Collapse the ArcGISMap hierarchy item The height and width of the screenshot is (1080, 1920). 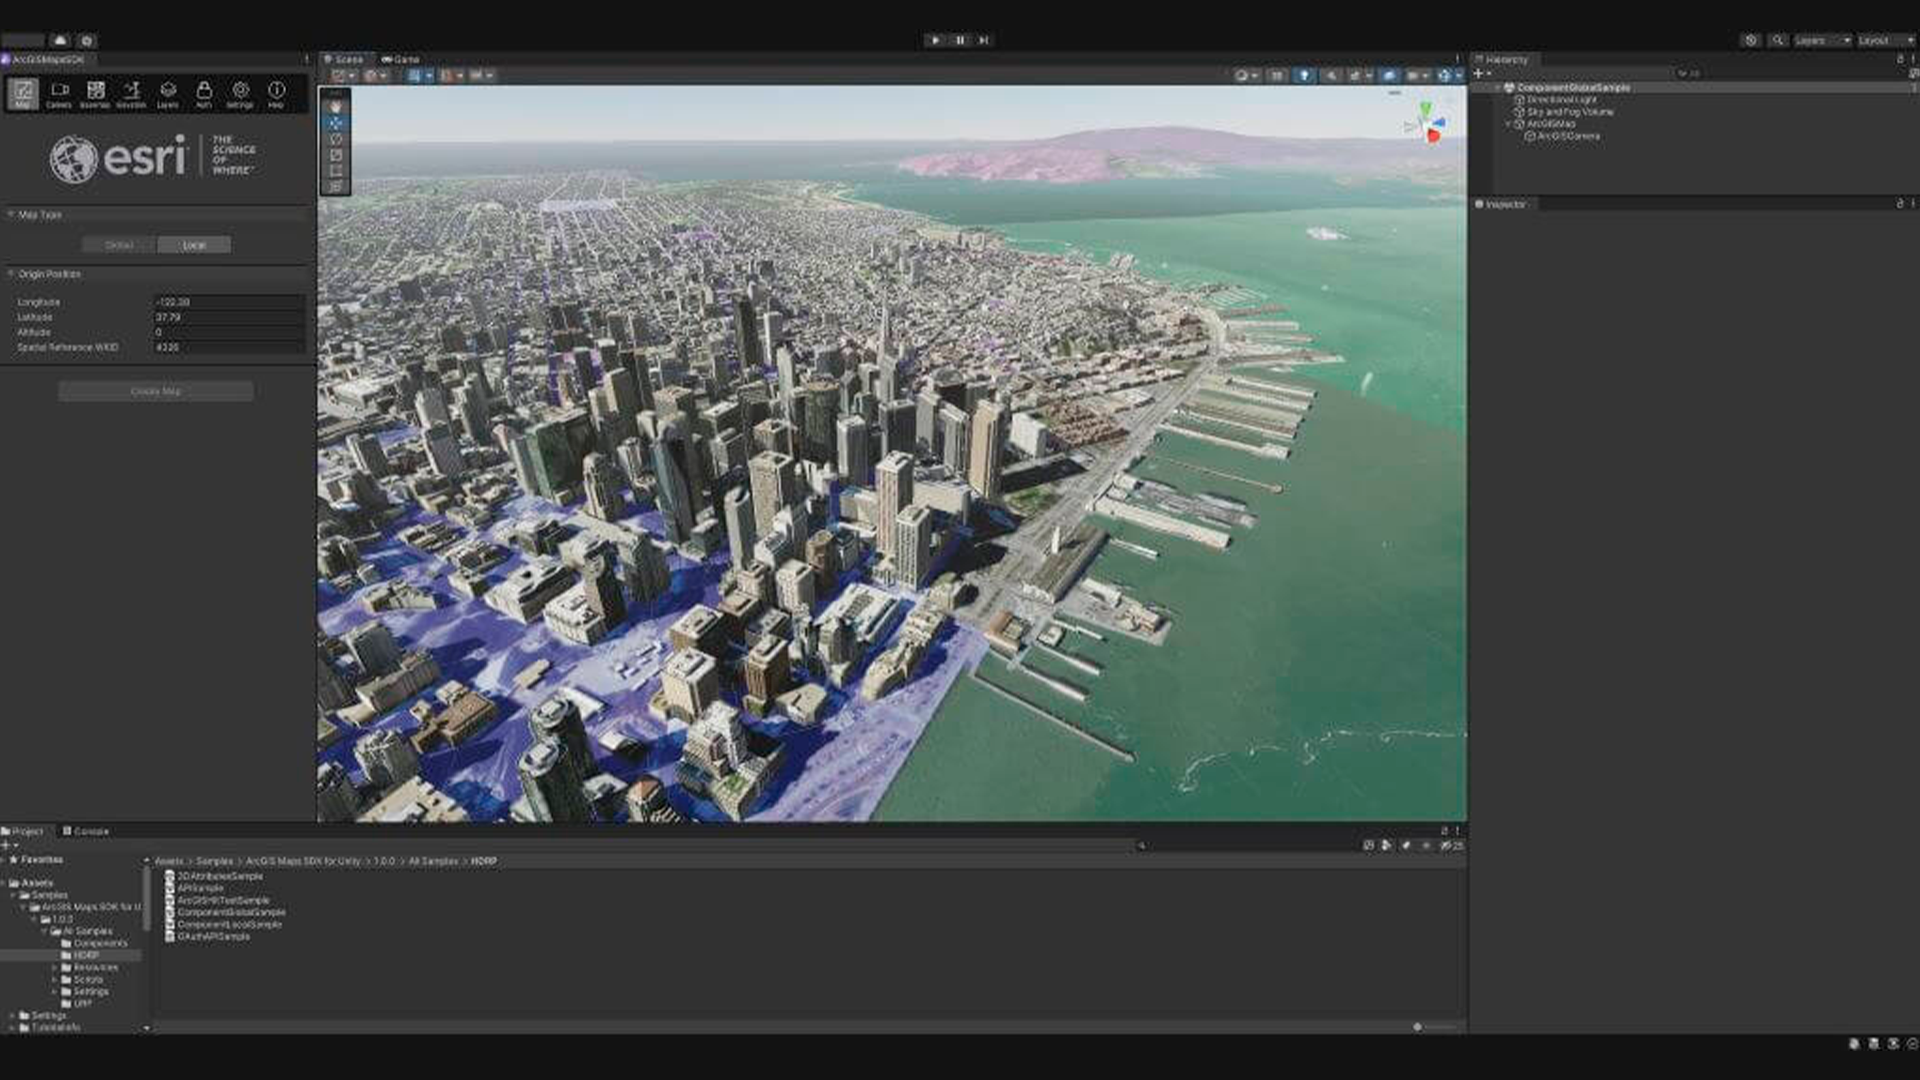point(1508,124)
